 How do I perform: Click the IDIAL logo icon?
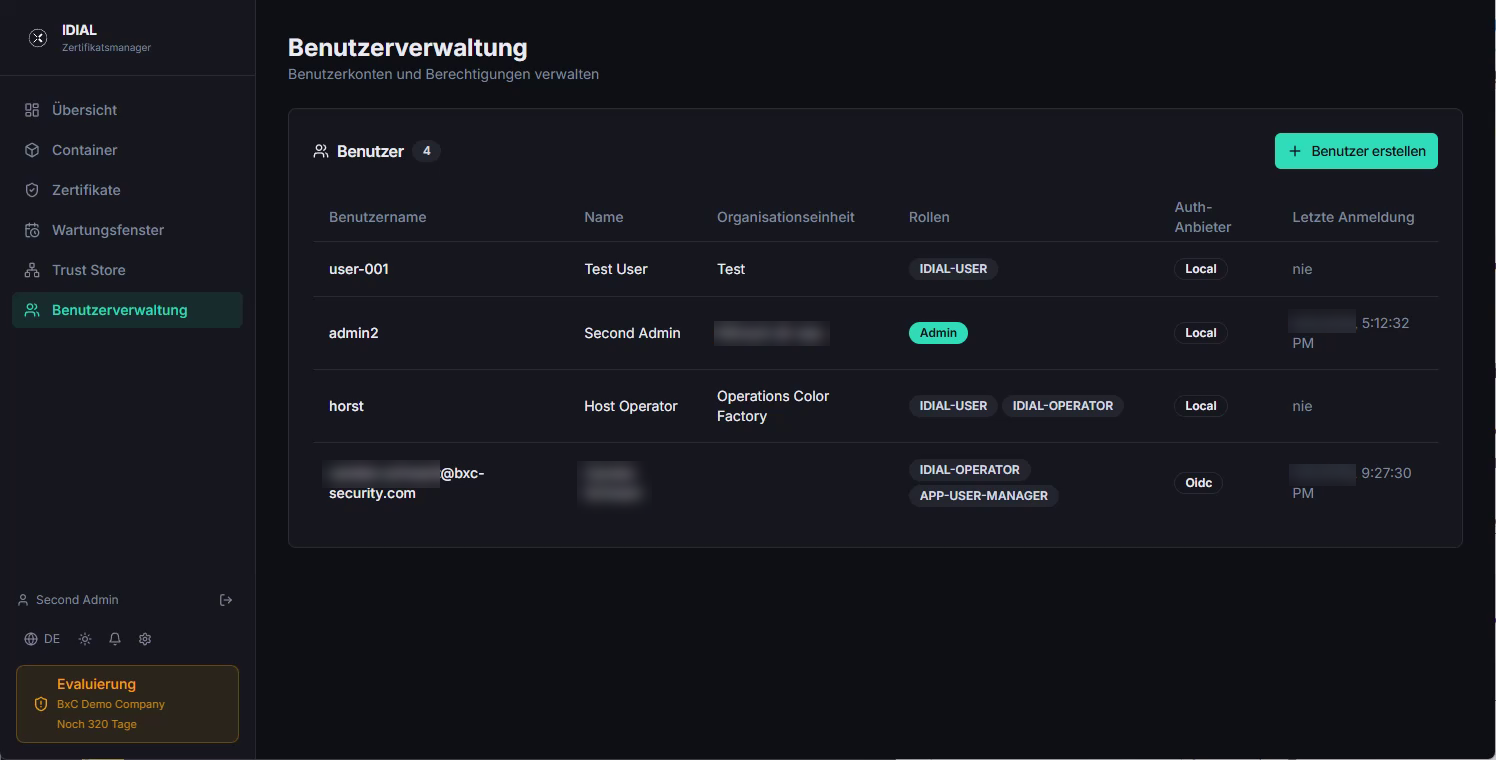click(x=38, y=38)
